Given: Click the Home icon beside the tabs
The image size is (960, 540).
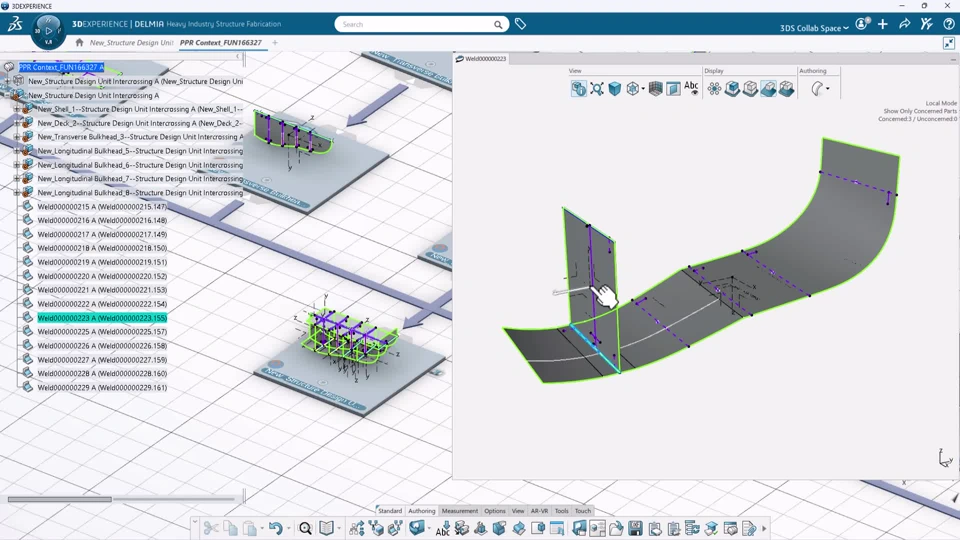Looking at the screenshot, I should (79, 42).
